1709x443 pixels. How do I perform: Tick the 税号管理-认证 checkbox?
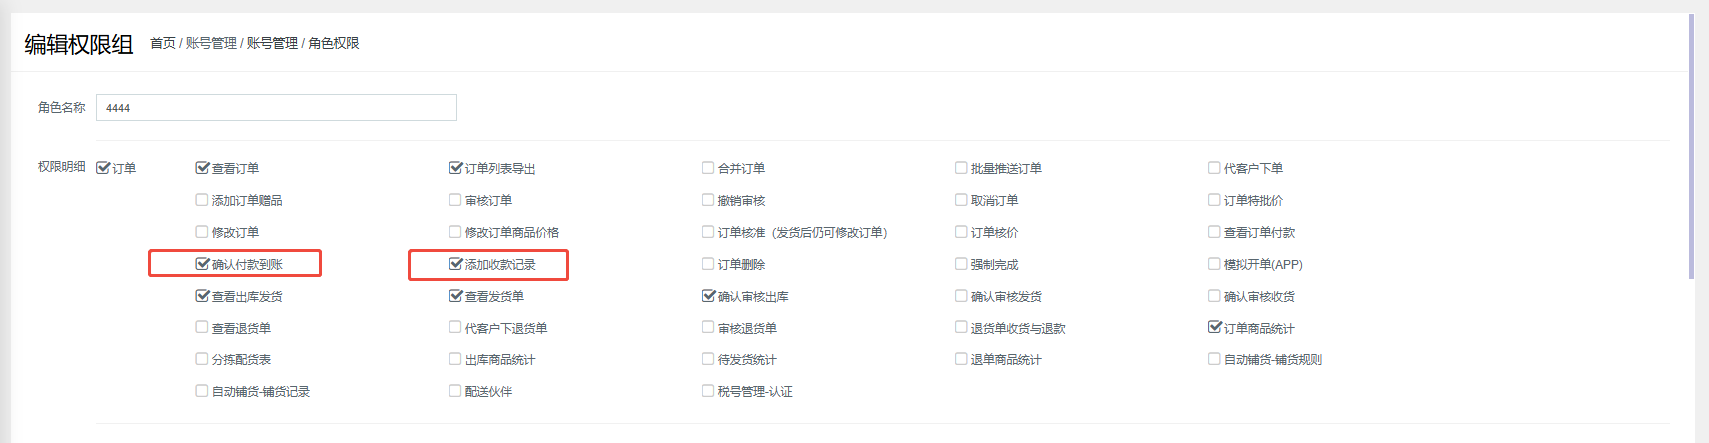pos(708,391)
